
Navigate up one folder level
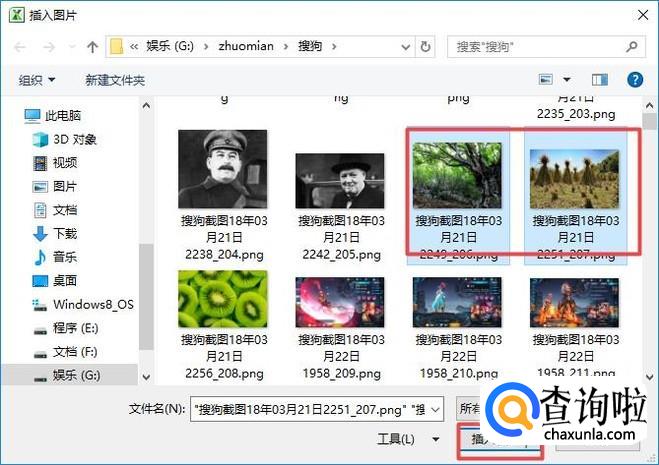(92, 47)
